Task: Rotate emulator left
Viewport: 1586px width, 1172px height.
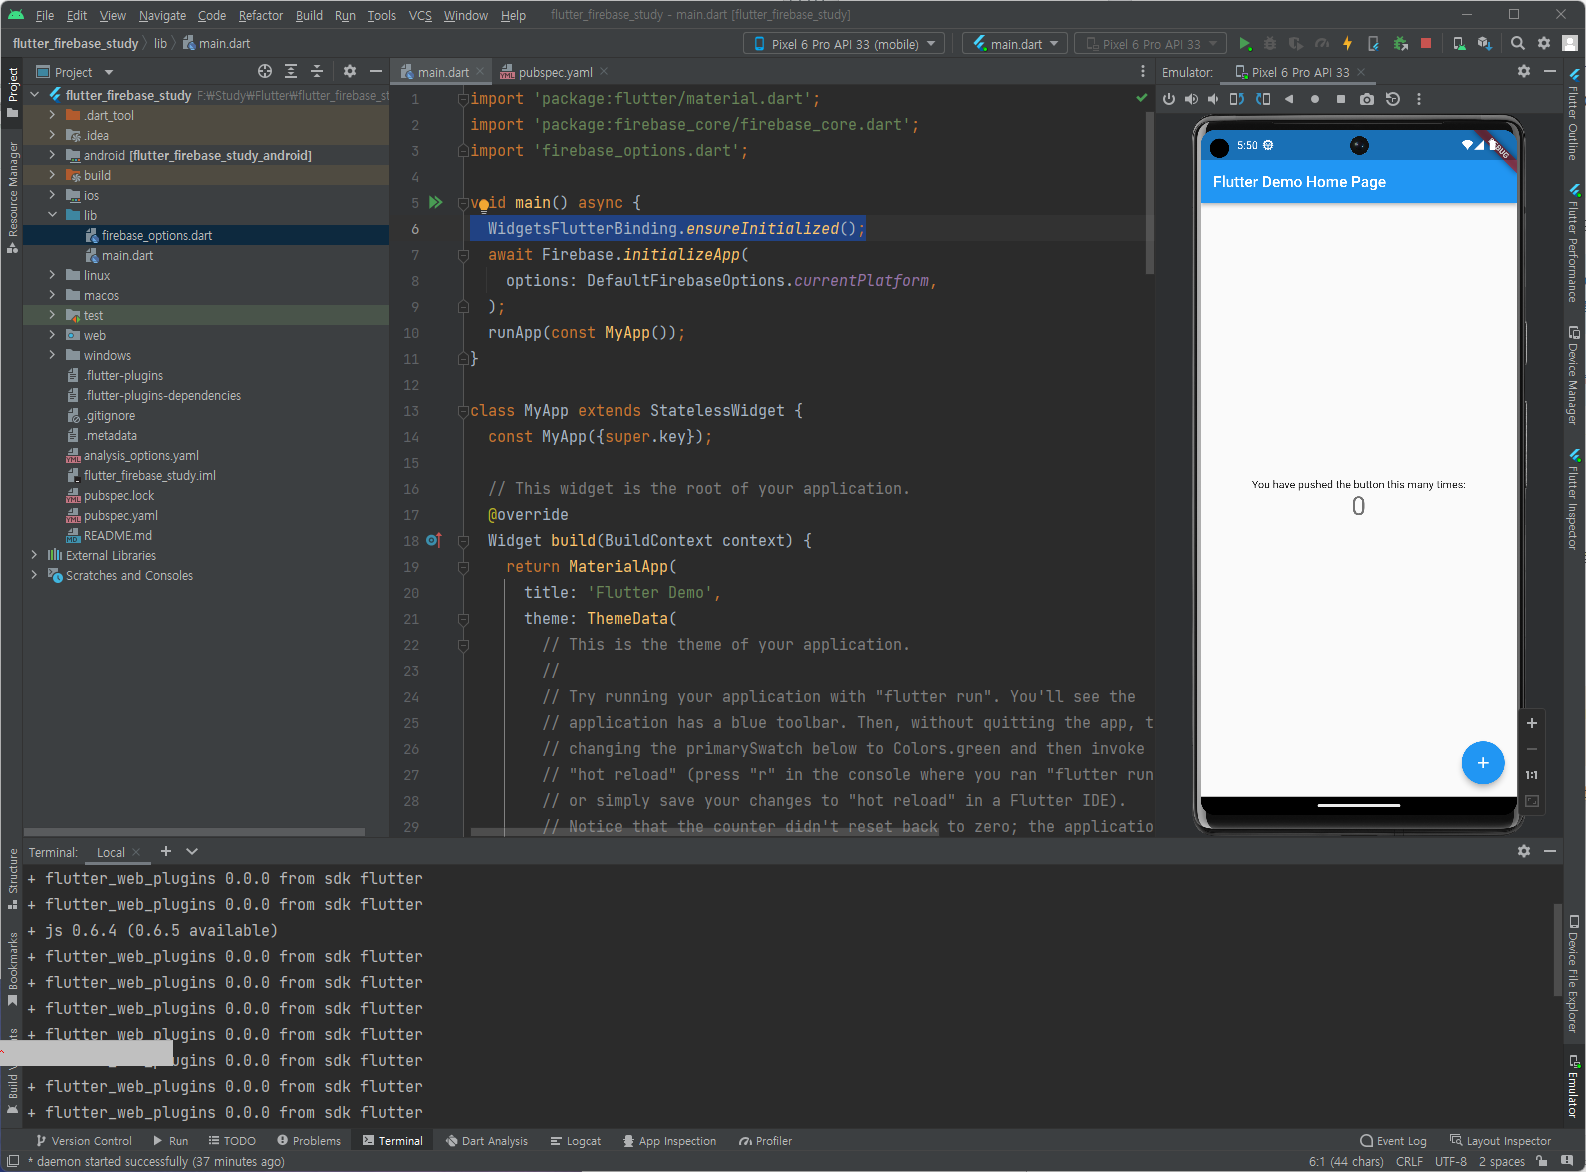Action: (x=1237, y=99)
